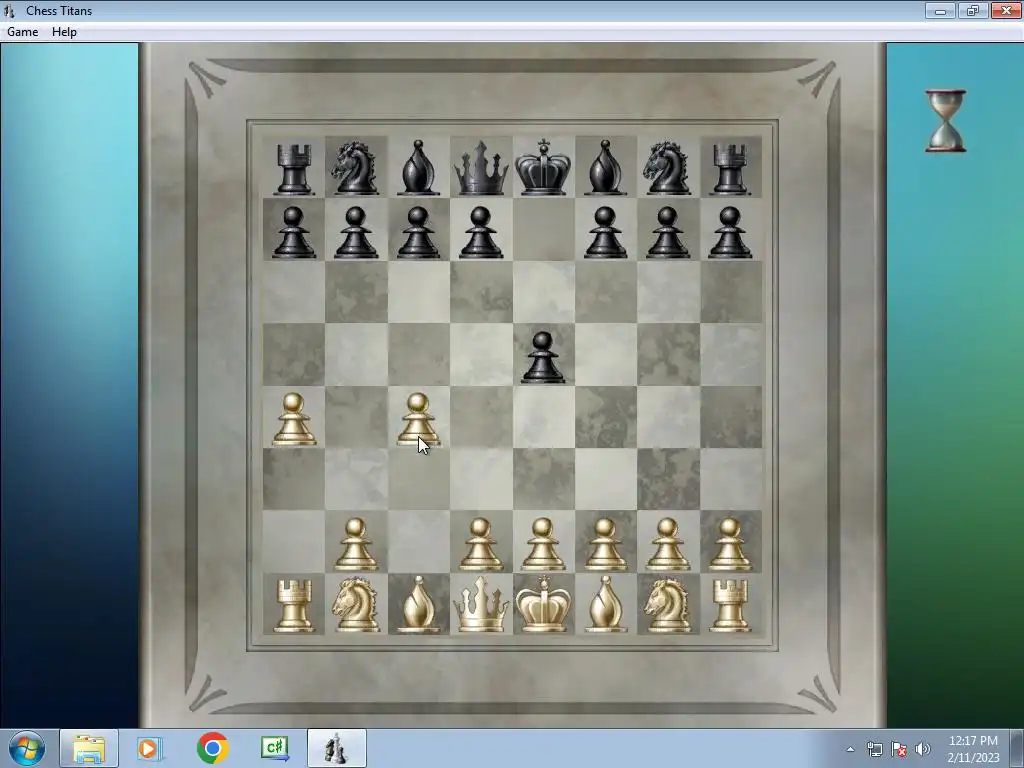This screenshot has width=1024, height=768.
Task: Pick the black pawn on g7
Action: 667,232
